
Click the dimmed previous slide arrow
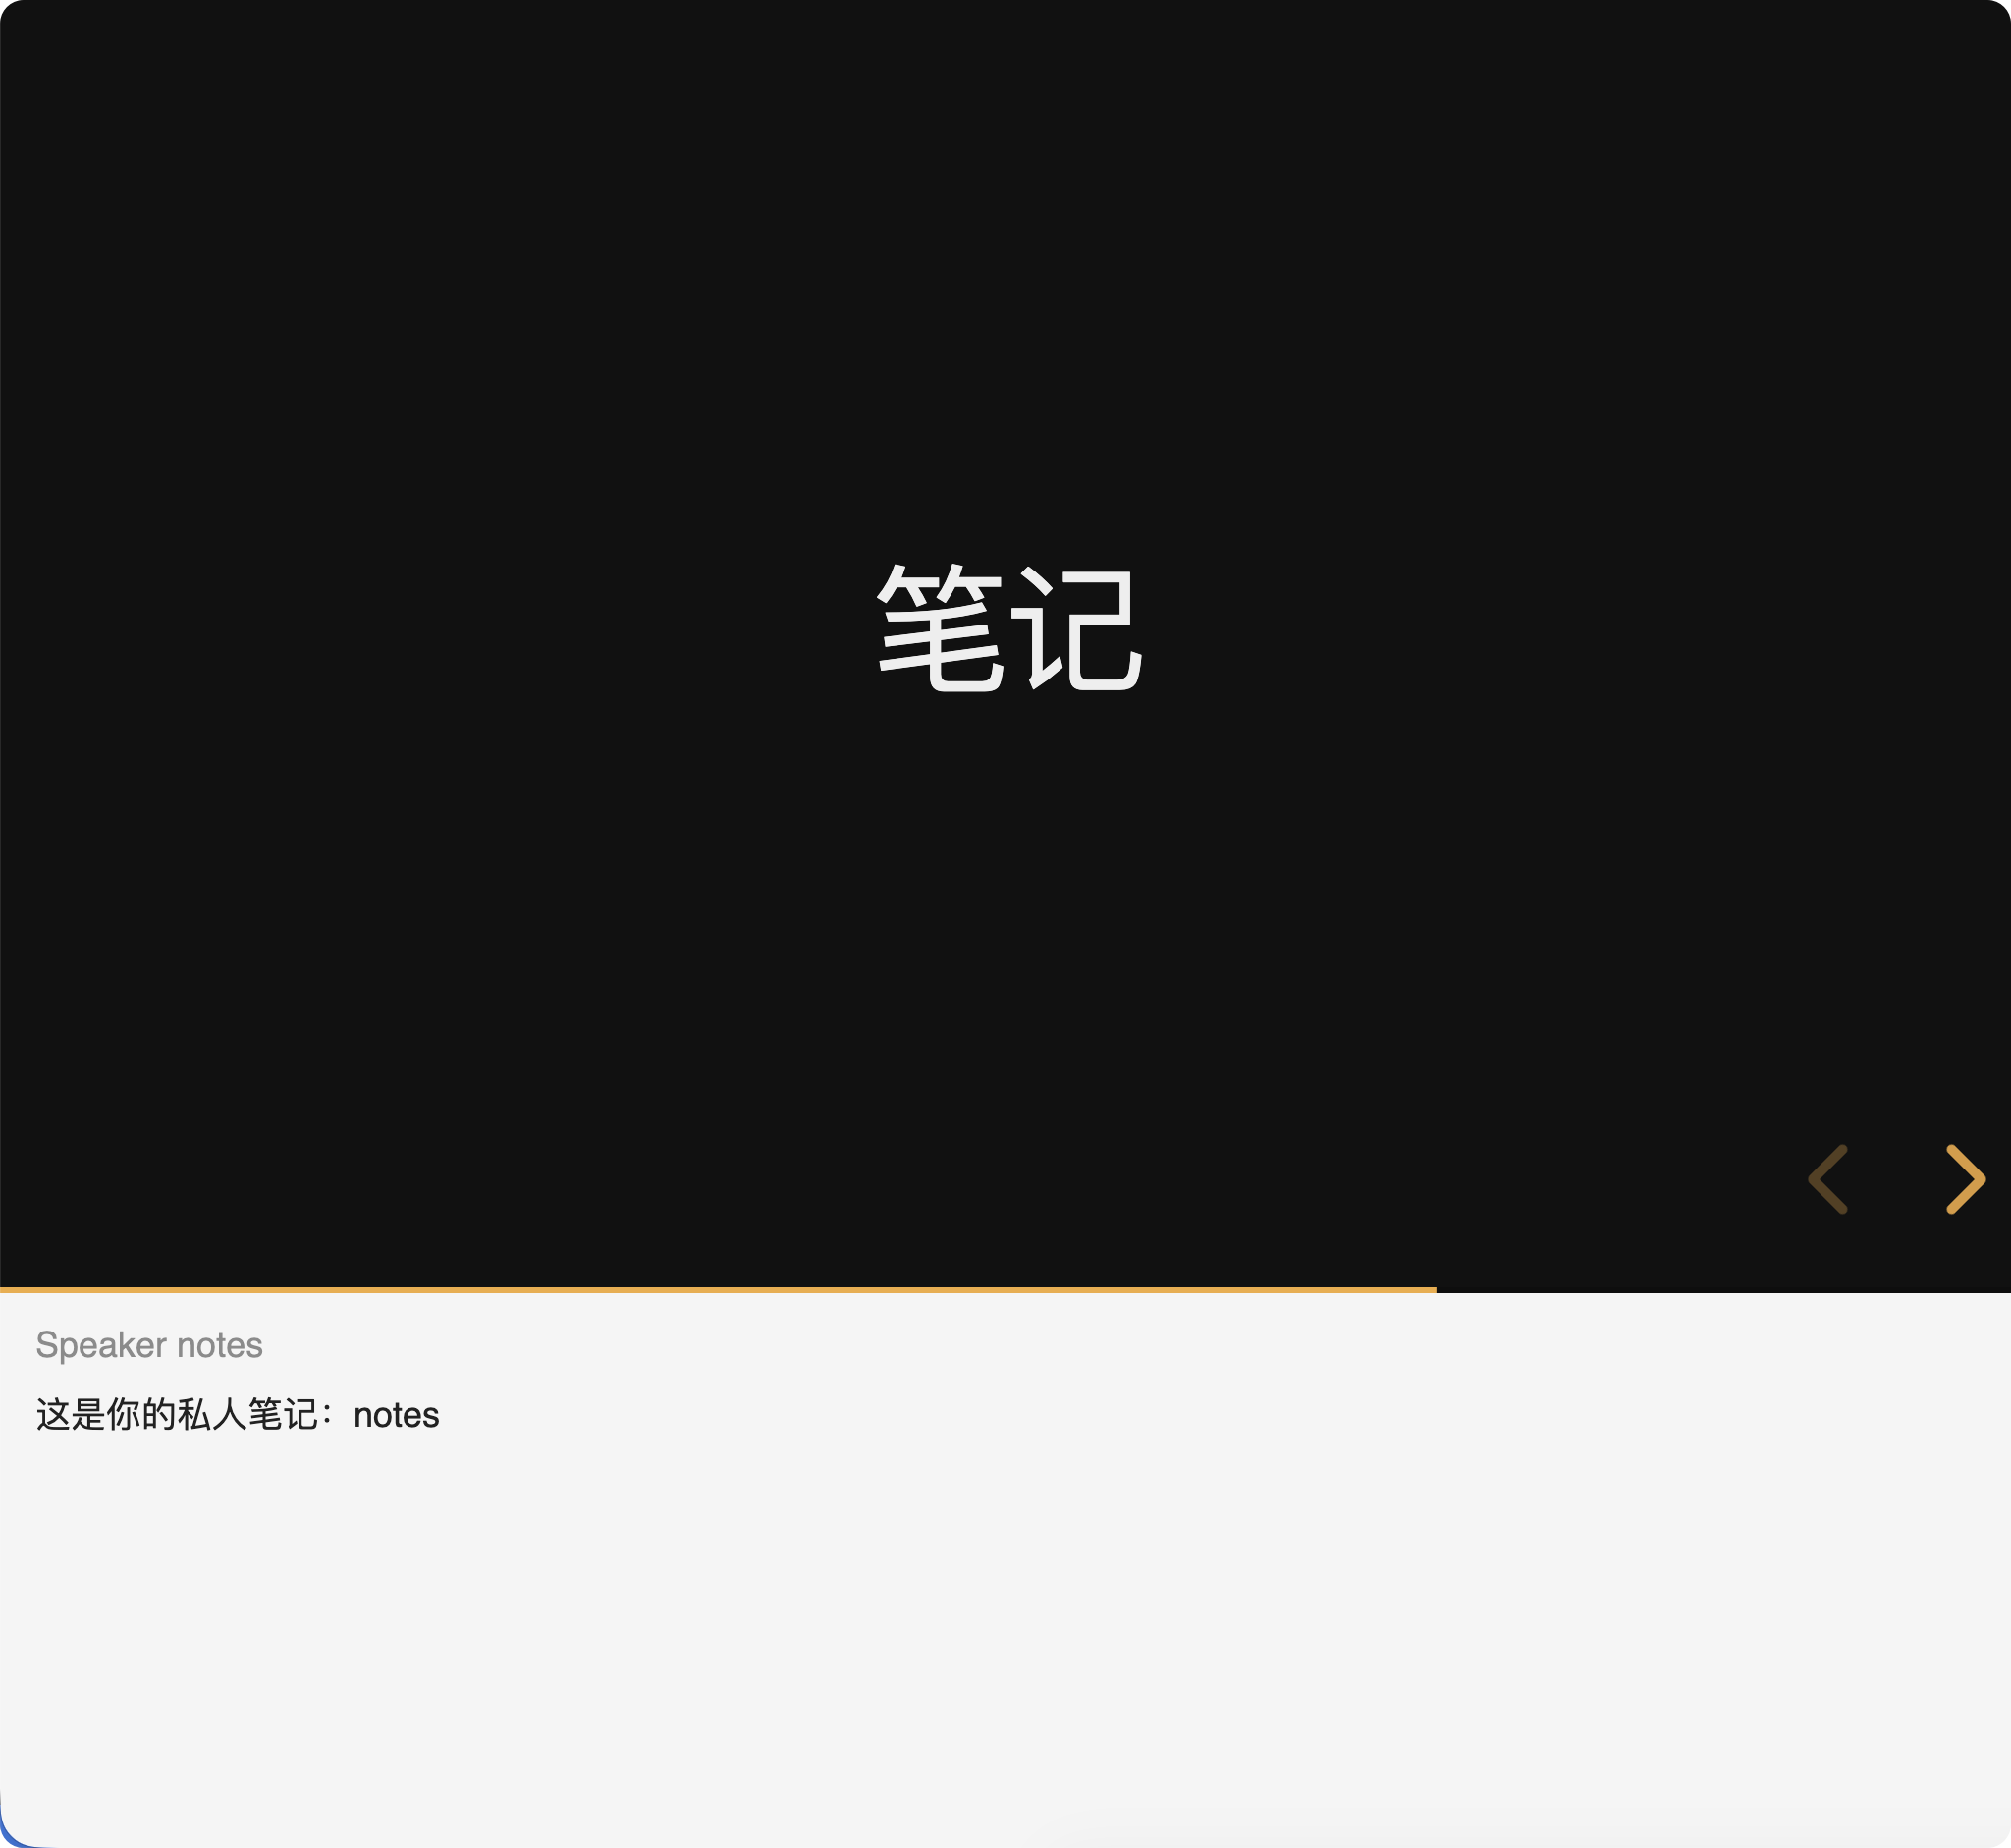click(x=1828, y=1179)
